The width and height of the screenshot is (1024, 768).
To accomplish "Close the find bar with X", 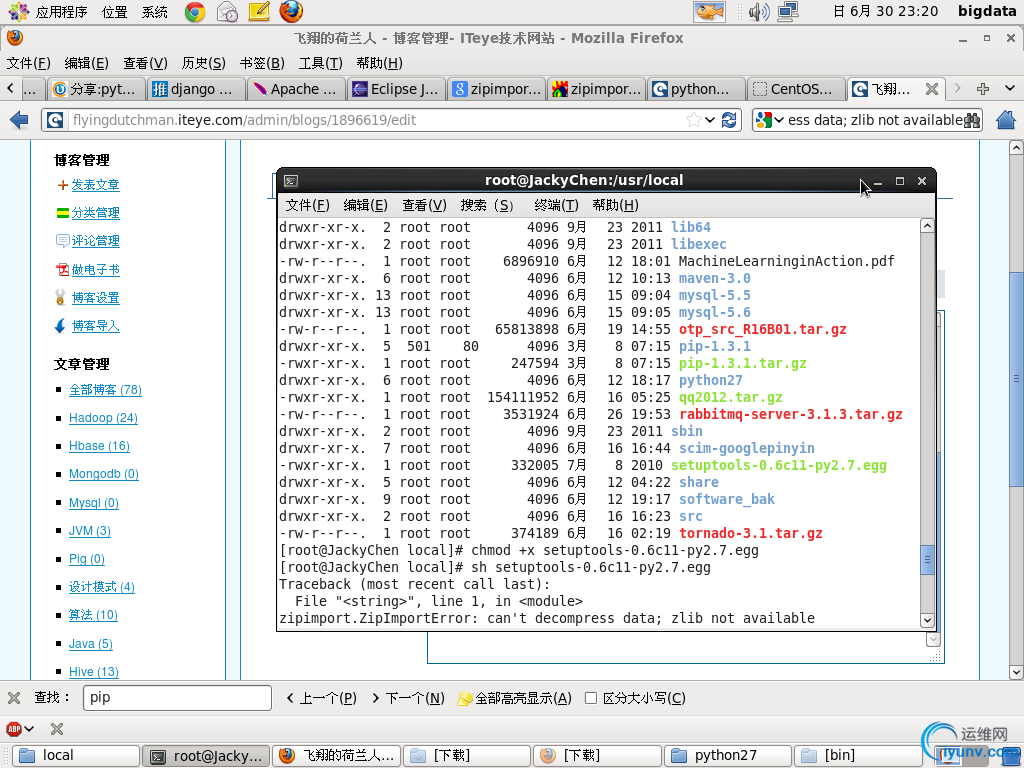I will click(14, 698).
